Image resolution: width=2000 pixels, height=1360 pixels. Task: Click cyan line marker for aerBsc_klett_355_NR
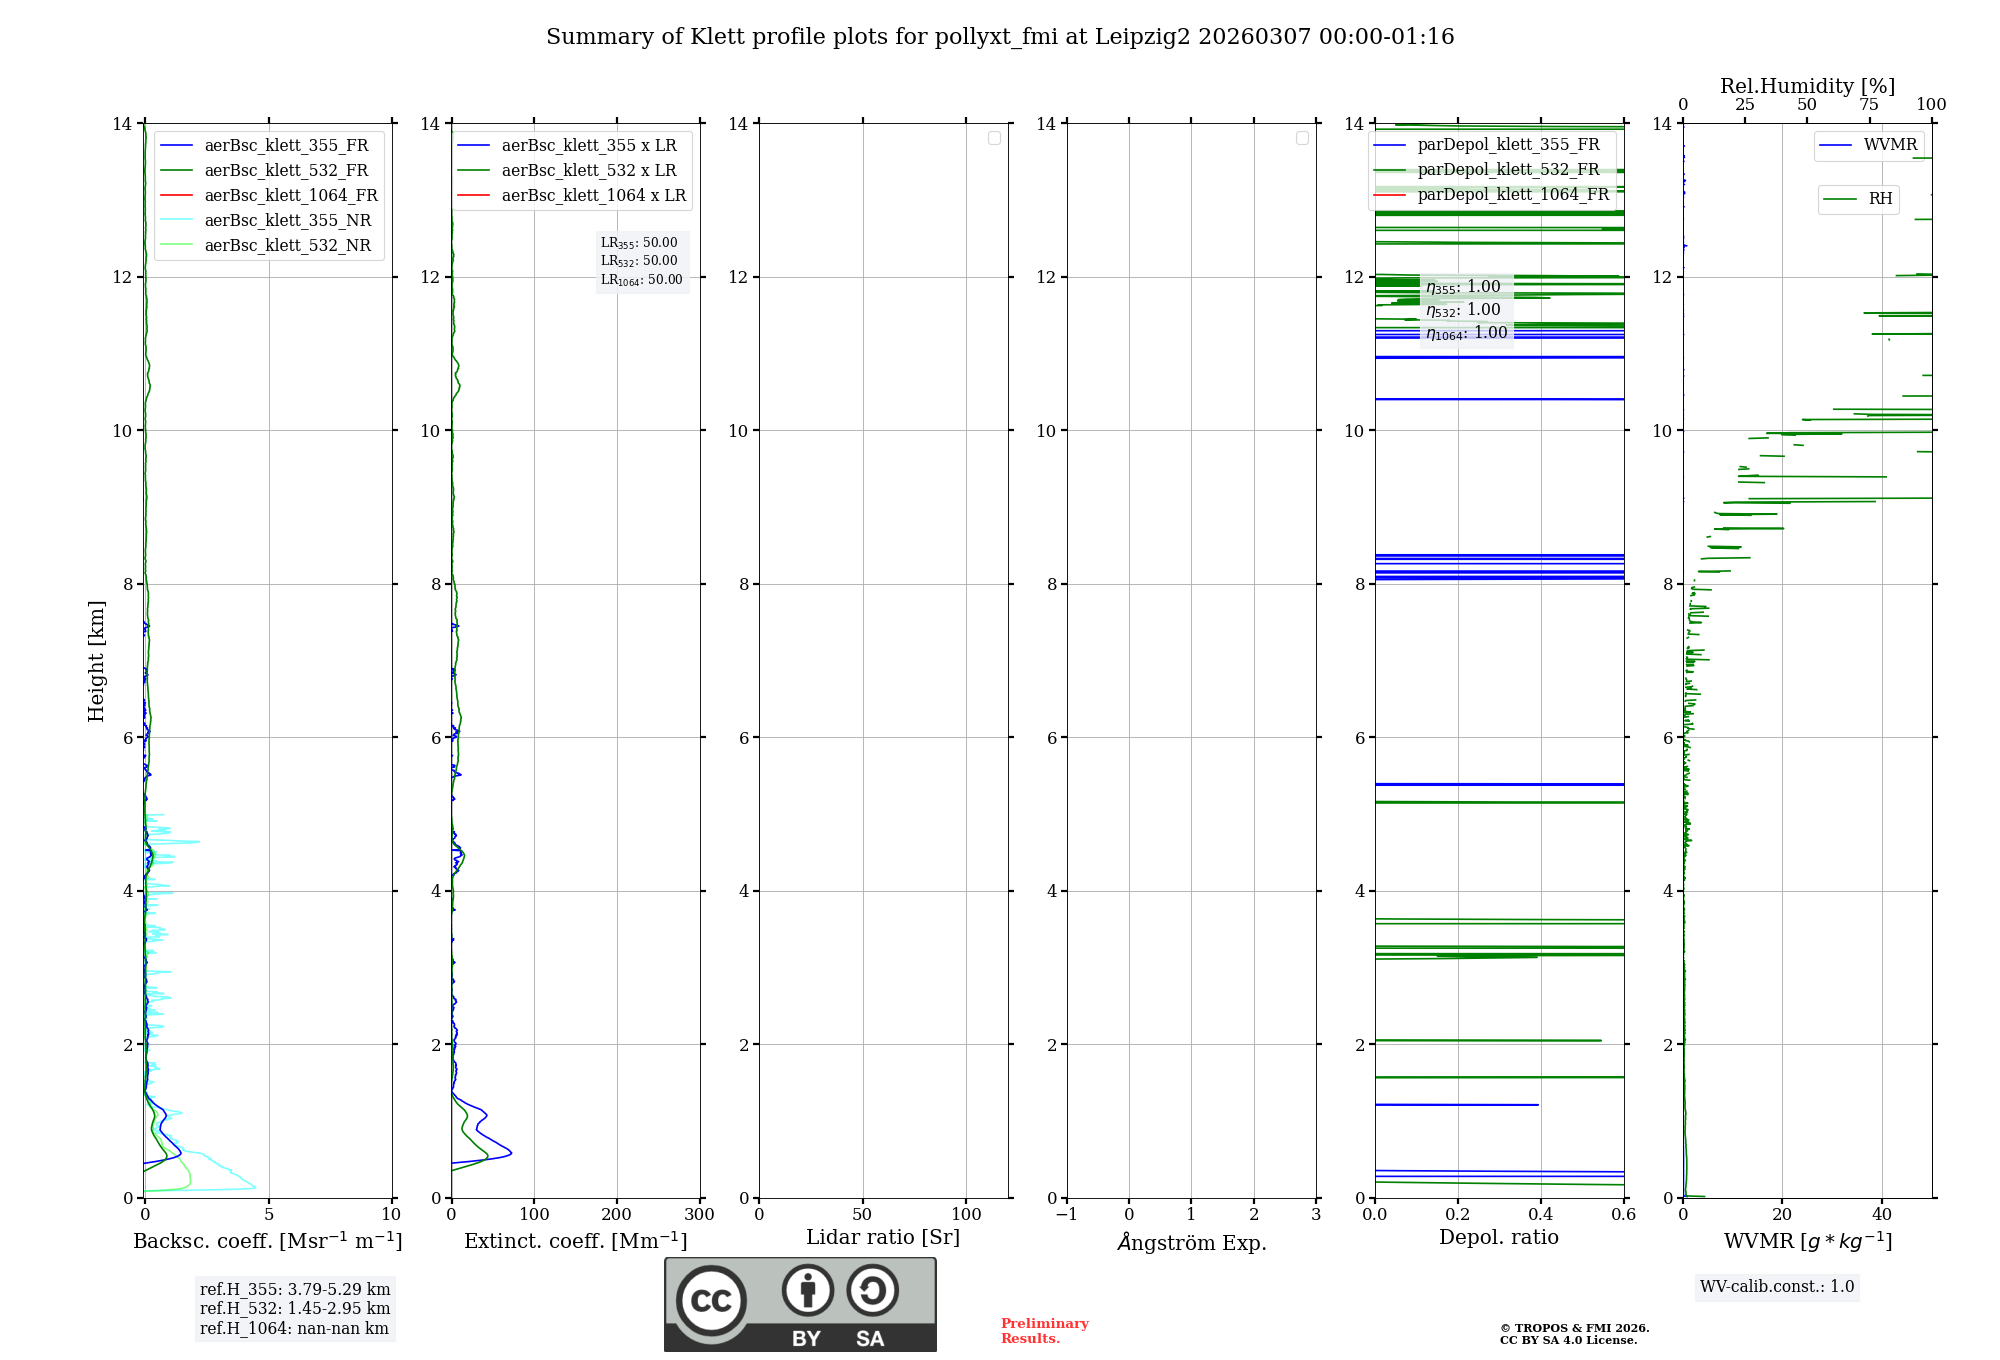[176, 221]
